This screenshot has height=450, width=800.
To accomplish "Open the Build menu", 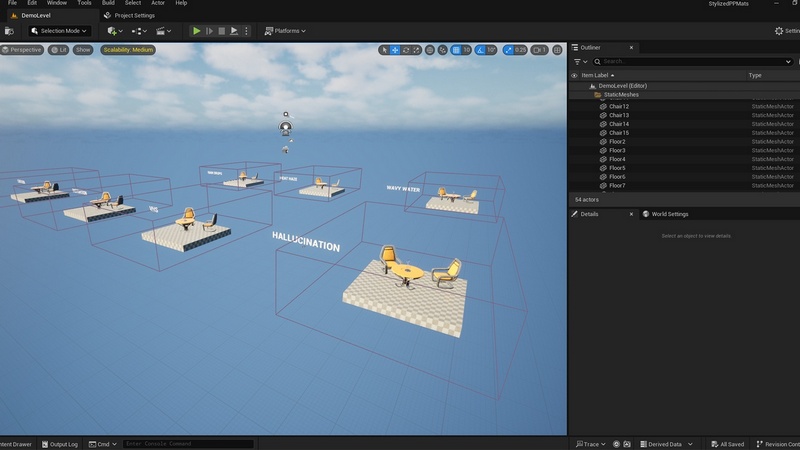I will click(x=108, y=4).
